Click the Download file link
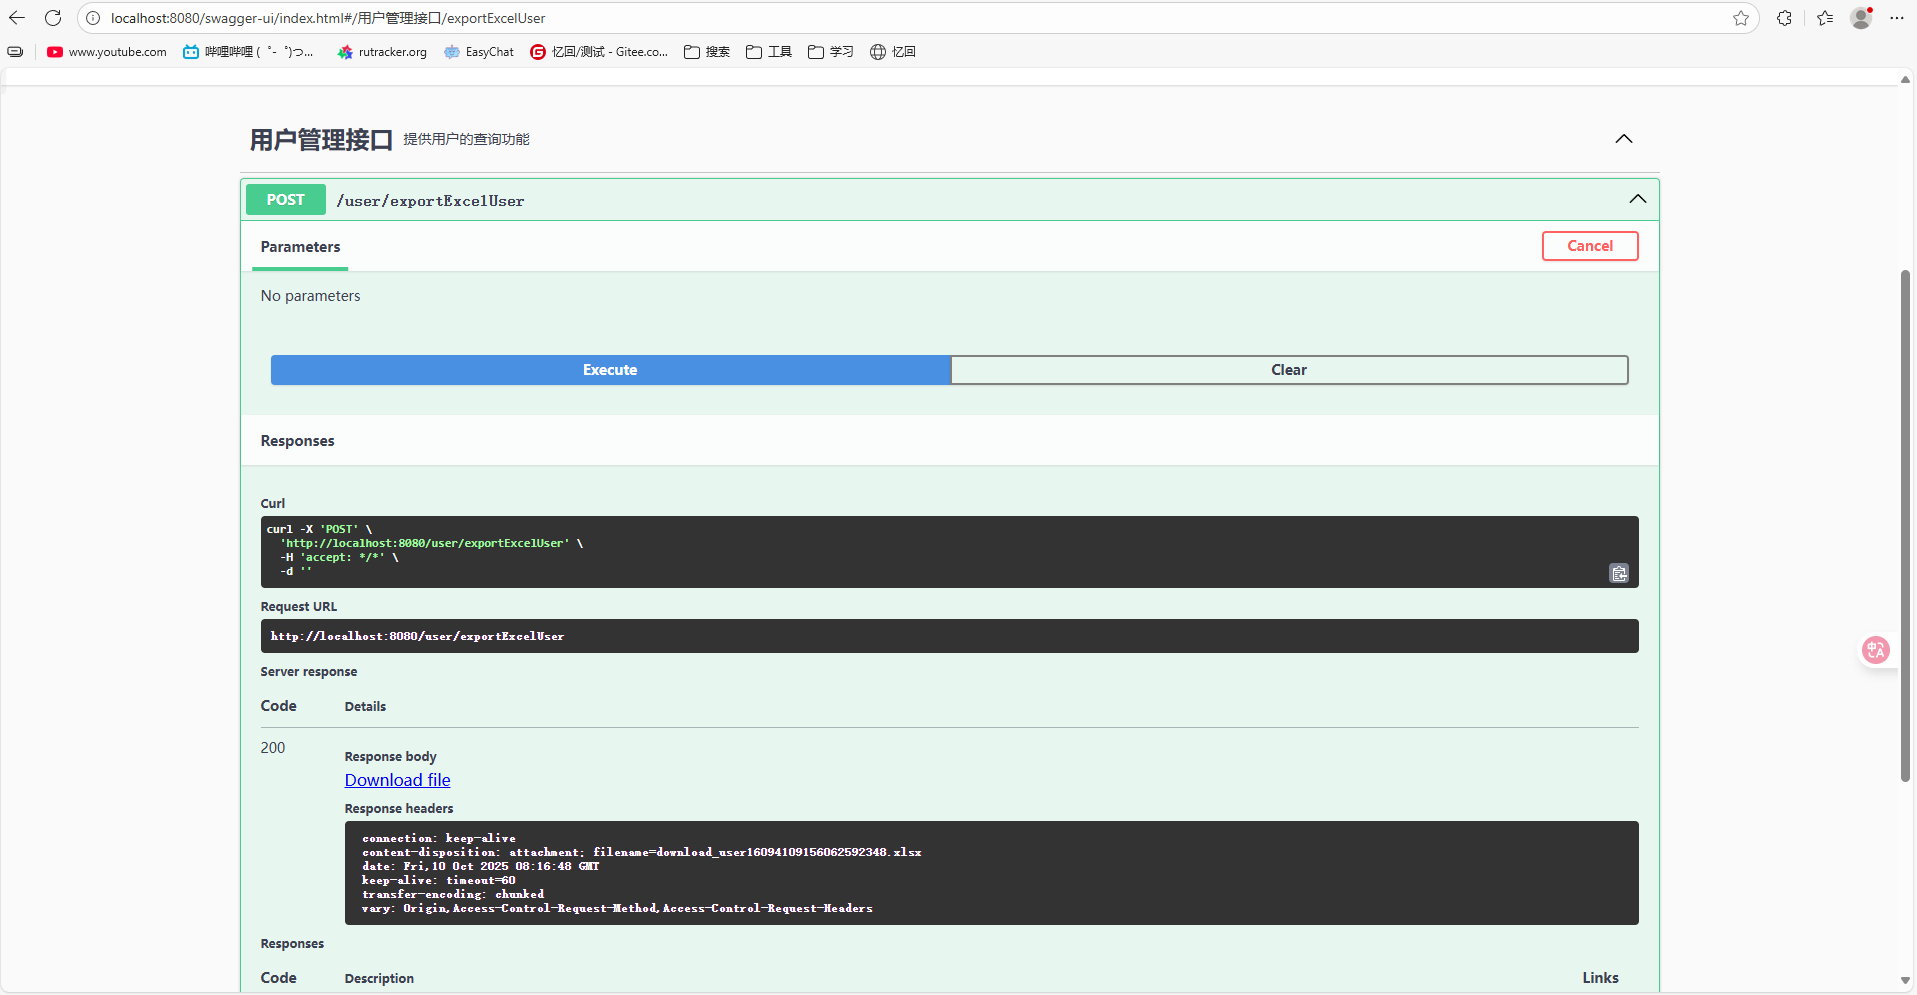 click(x=397, y=780)
